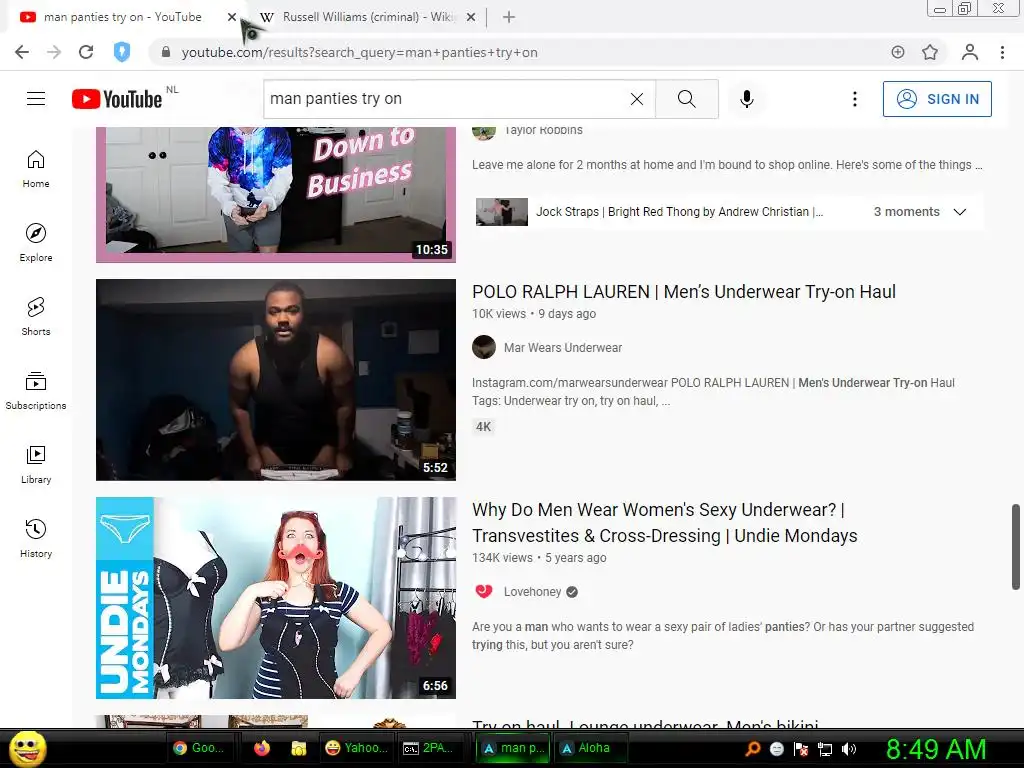The width and height of the screenshot is (1024, 768).
Task: Switch to the Russell Williams Wikipedia tab
Action: click(x=366, y=17)
